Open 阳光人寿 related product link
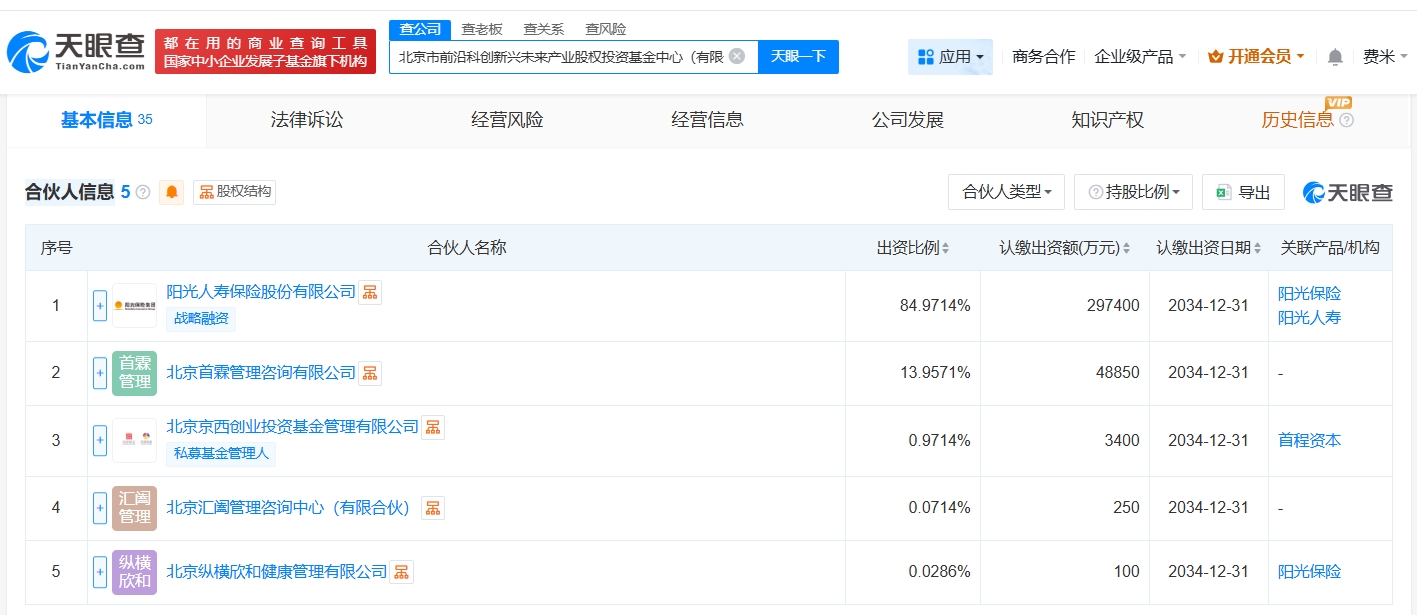The image size is (1417, 615). (x=1309, y=318)
